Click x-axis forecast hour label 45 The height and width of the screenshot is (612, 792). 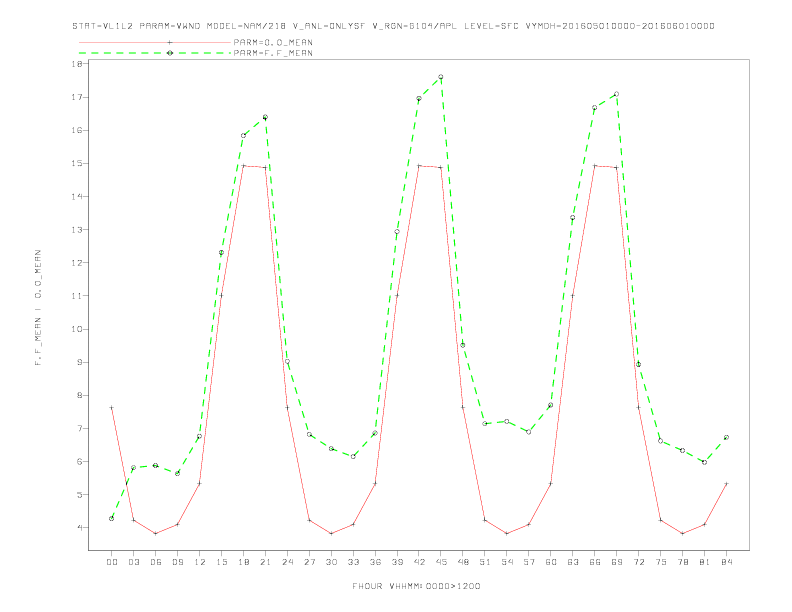coord(441,562)
